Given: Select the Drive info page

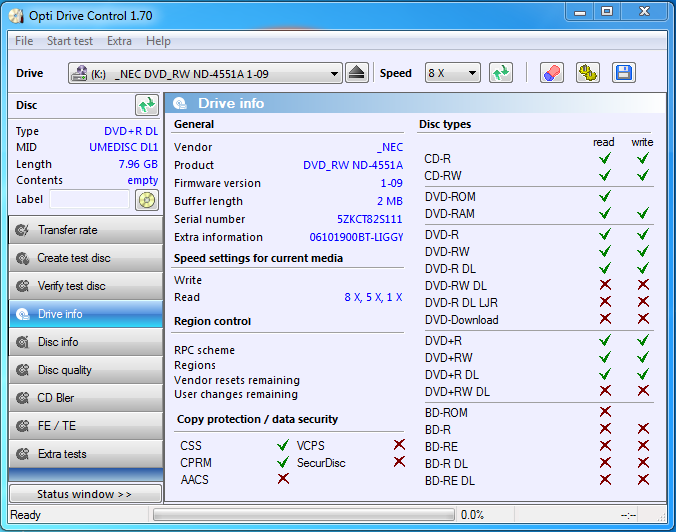Looking at the screenshot, I should 86,314.
